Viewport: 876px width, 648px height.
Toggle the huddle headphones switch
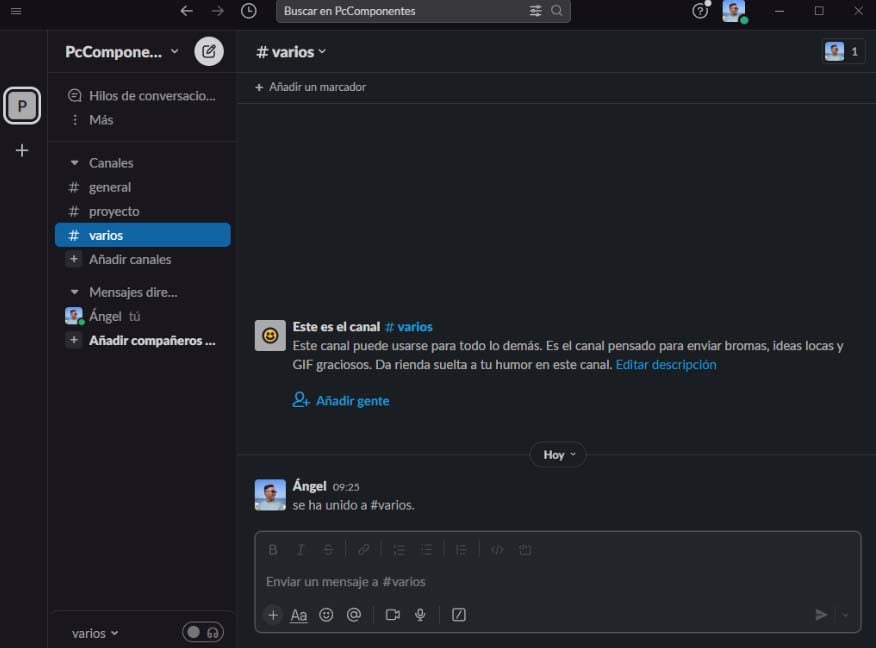pos(203,632)
